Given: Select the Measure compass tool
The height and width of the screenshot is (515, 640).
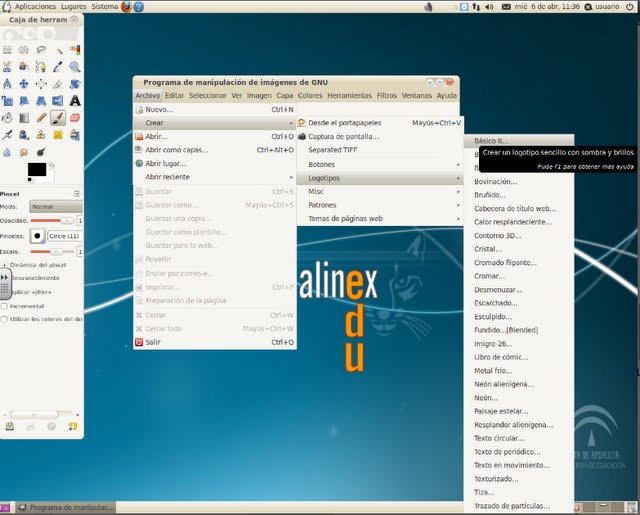Looking at the screenshot, I should [x=7, y=84].
